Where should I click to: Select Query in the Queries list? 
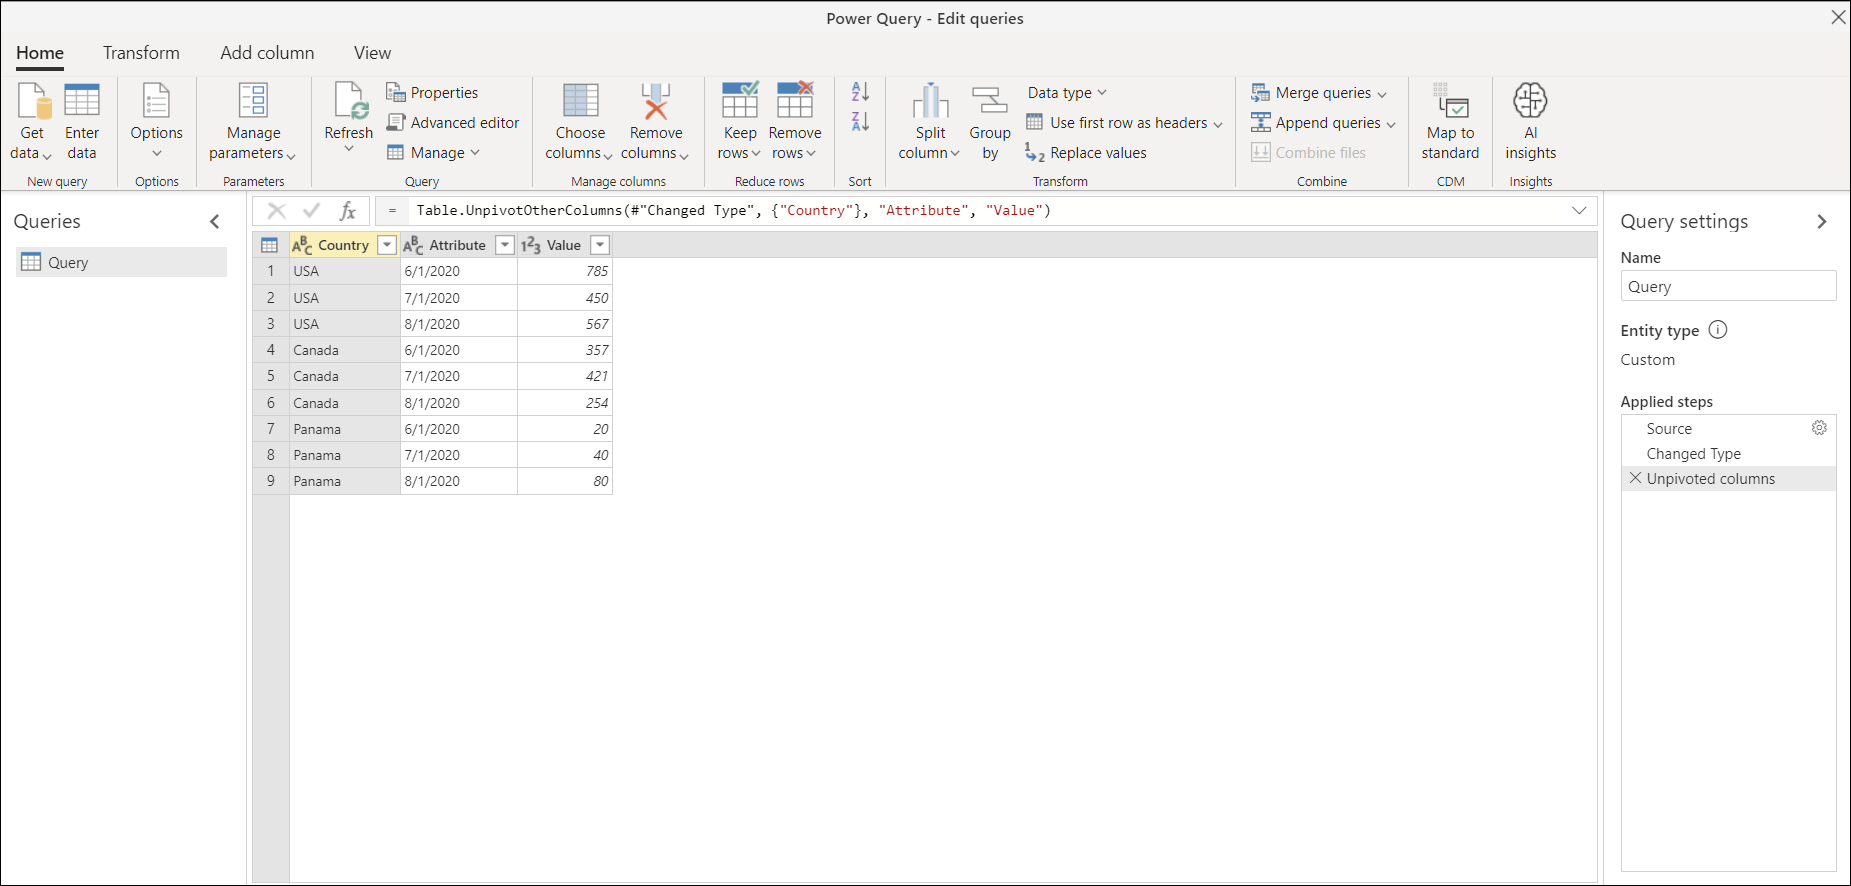tap(122, 262)
